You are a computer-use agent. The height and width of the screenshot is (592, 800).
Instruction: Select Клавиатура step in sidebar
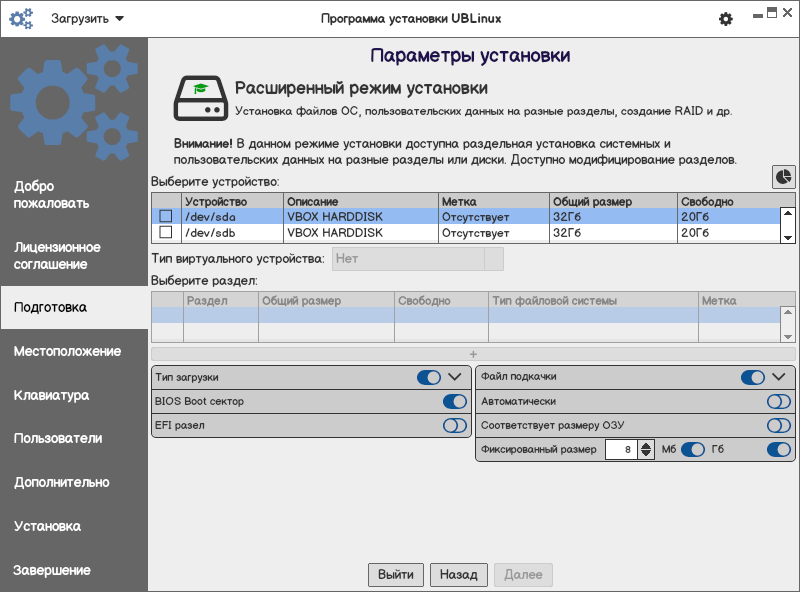[x=51, y=395]
